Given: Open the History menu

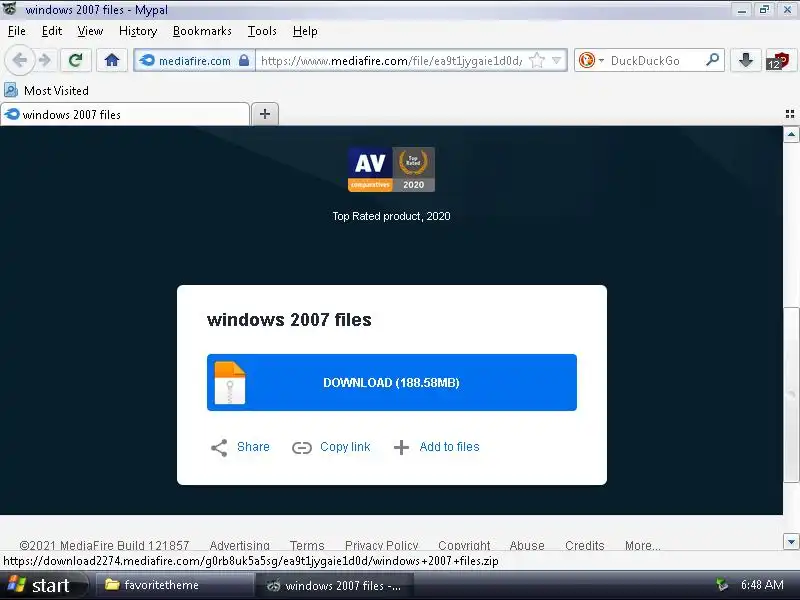Looking at the screenshot, I should pyautogui.click(x=138, y=31).
